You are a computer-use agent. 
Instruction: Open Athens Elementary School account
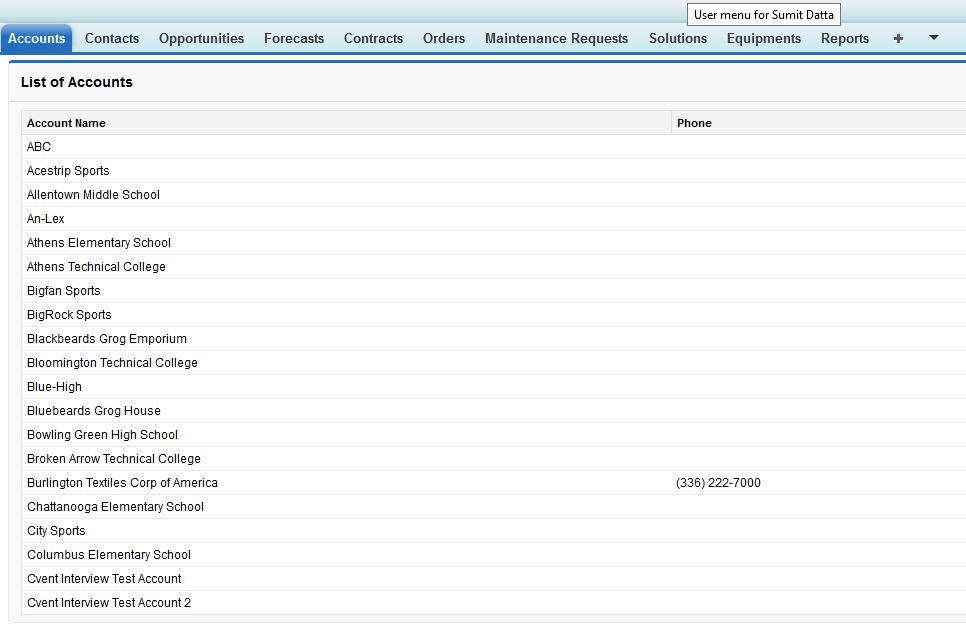pos(99,243)
